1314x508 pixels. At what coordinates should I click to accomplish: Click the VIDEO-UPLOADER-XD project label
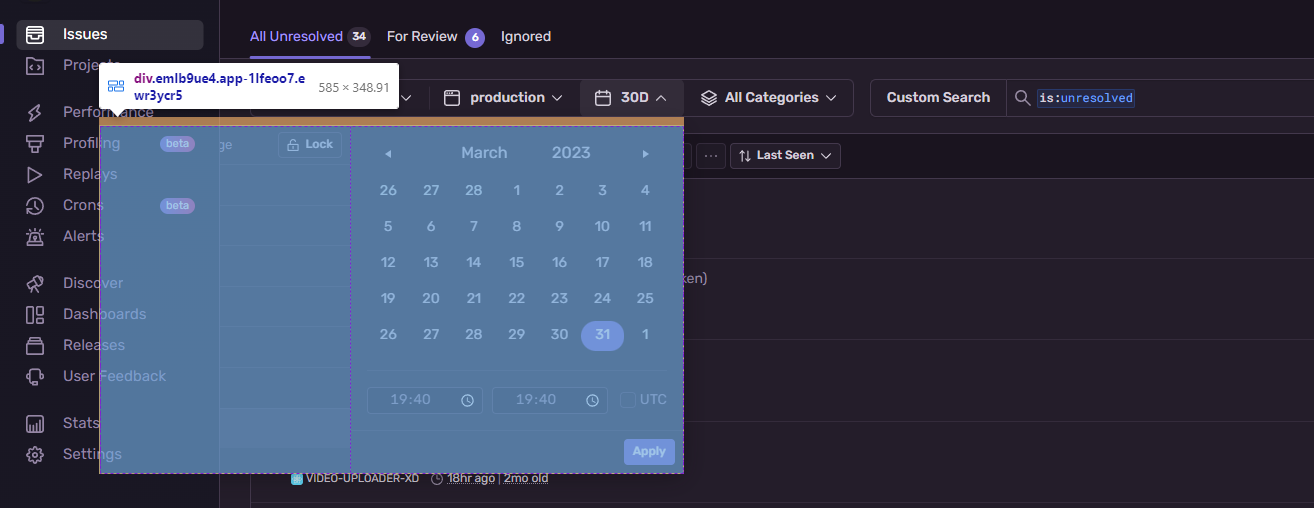point(362,478)
